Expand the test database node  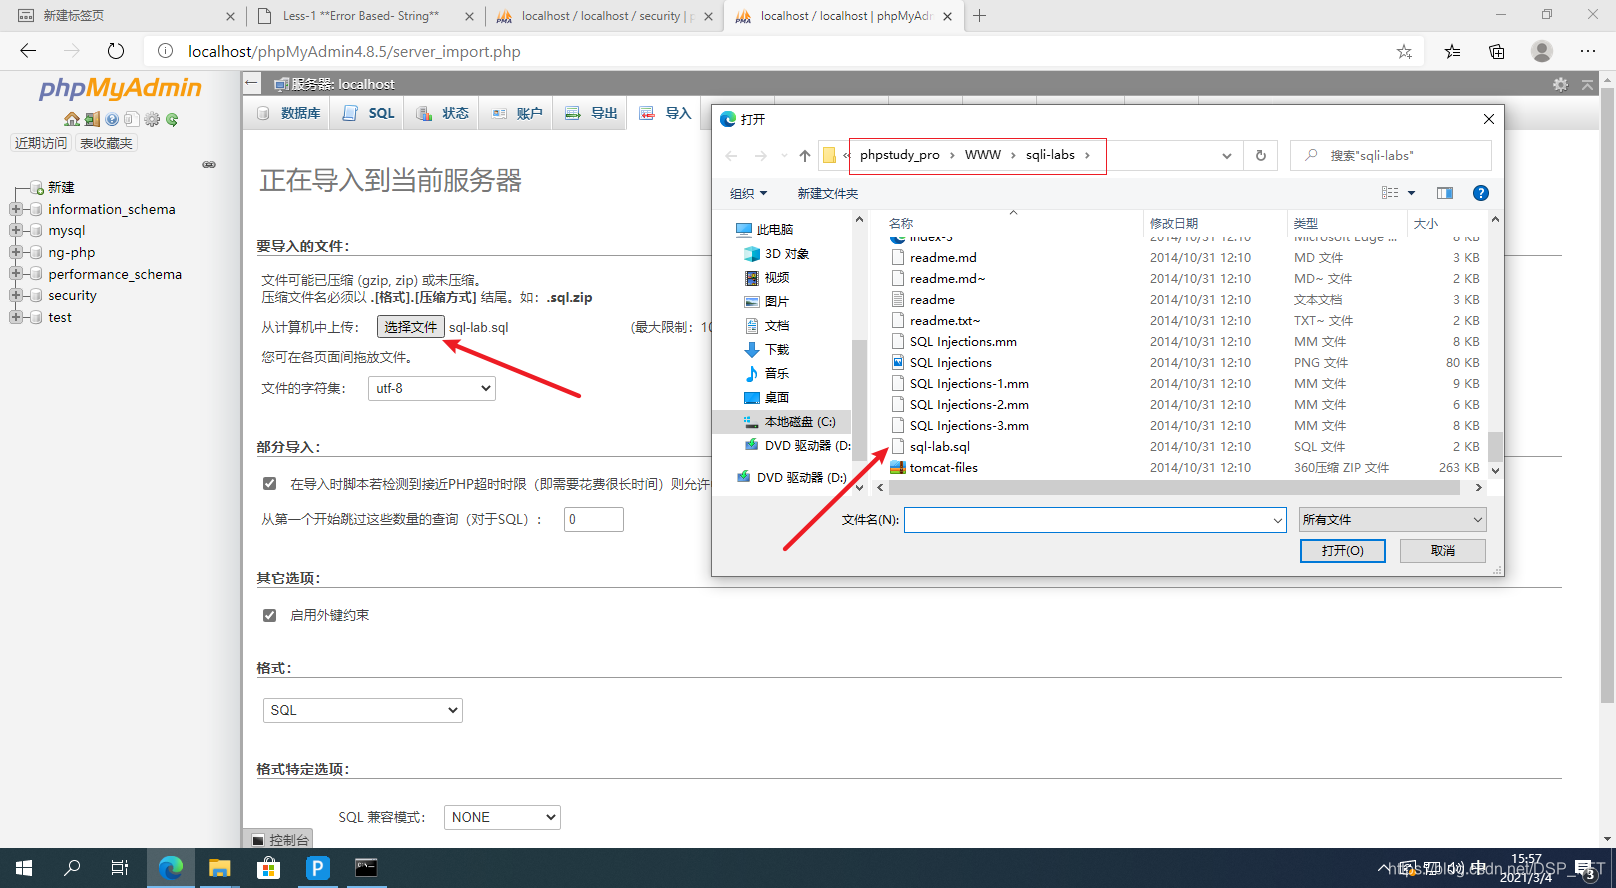(16, 317)
